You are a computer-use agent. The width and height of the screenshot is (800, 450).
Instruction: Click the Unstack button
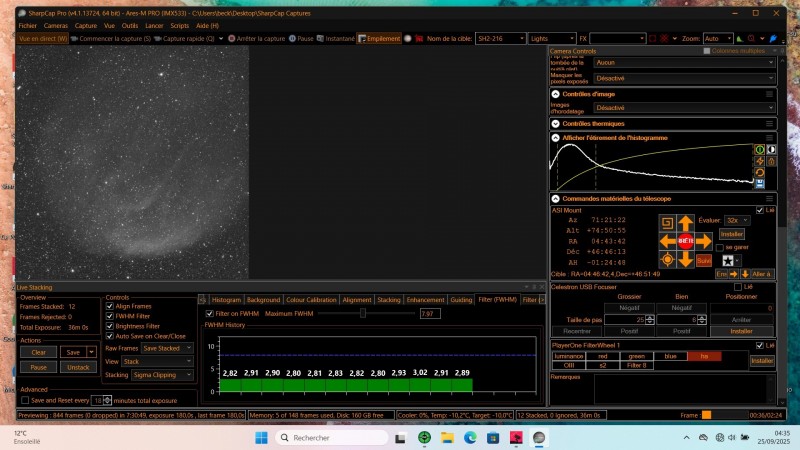coord(78,367)
